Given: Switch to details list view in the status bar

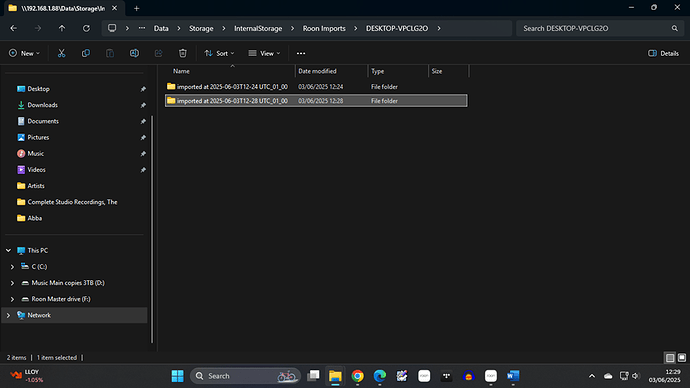Looking at the screenshot, I should tap(670, 357).
